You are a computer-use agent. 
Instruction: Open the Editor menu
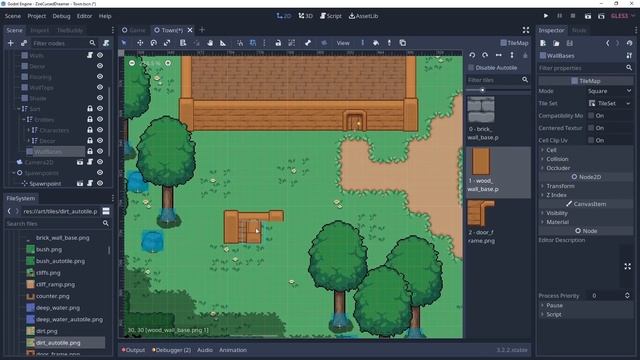tap(84, 16)
